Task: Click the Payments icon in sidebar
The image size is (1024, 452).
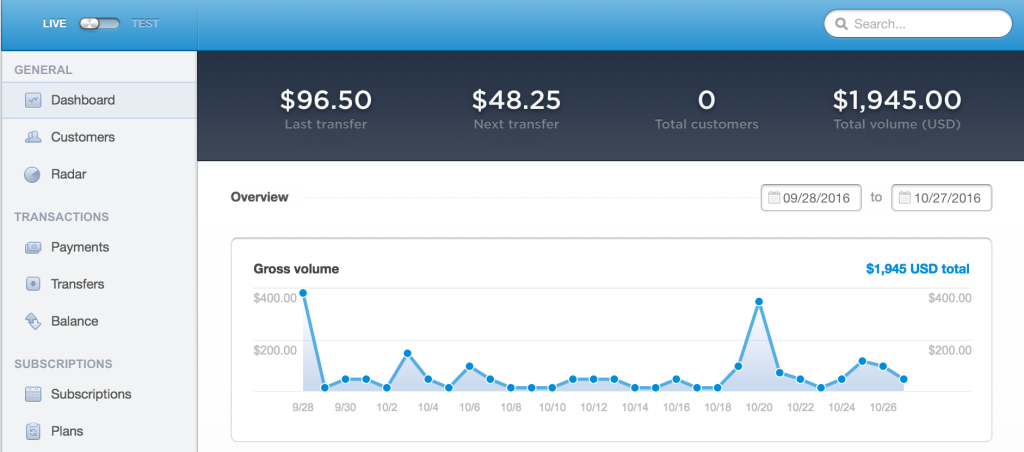Action: pos(33,247)
